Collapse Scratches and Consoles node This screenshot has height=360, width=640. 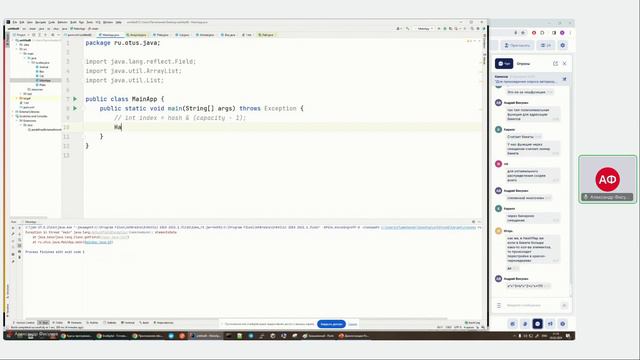click(x=13, y=116)
